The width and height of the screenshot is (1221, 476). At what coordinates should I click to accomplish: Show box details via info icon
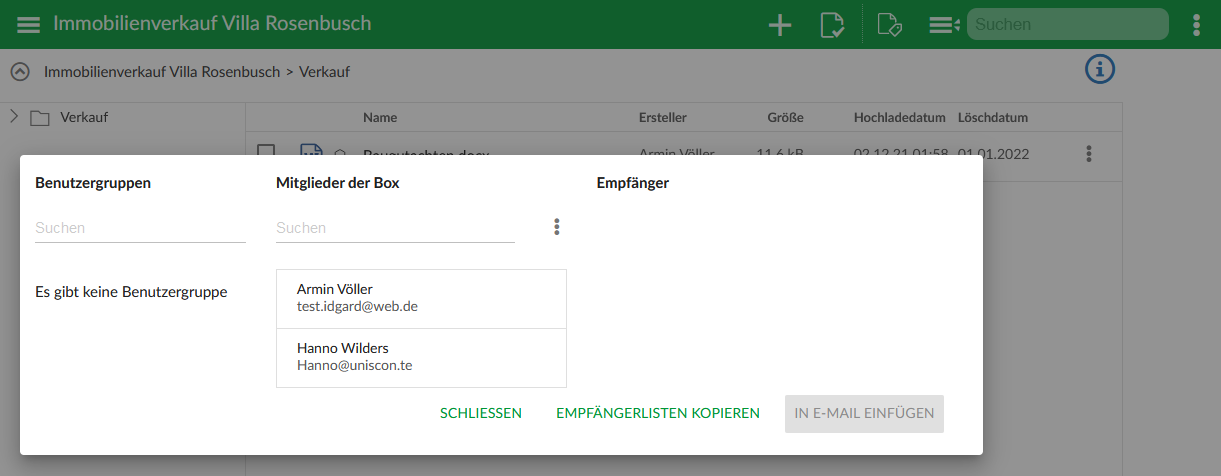(1100, 69)
